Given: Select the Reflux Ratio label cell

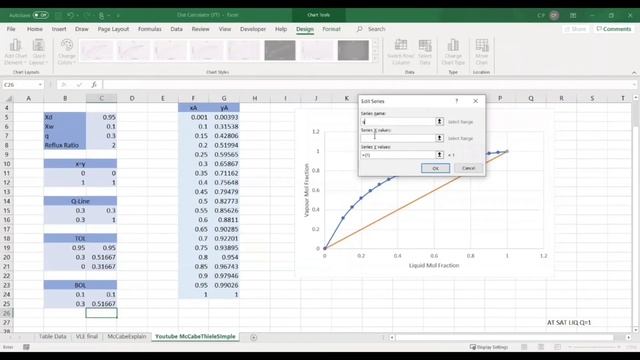Looking at the screenshot, I should pyautogui.click(x=65, y=145).
